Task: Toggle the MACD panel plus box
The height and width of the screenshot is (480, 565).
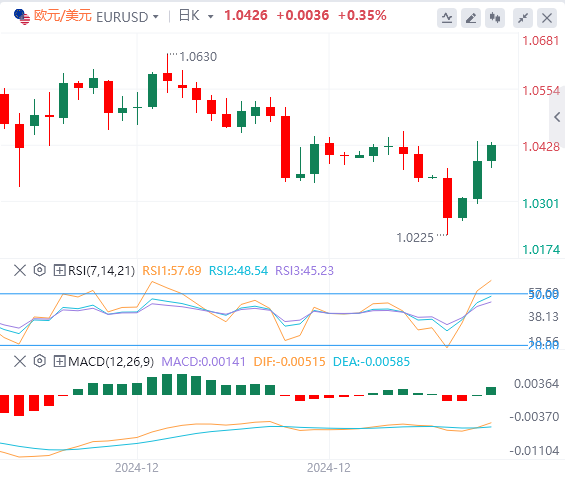Action: [59, 361]
